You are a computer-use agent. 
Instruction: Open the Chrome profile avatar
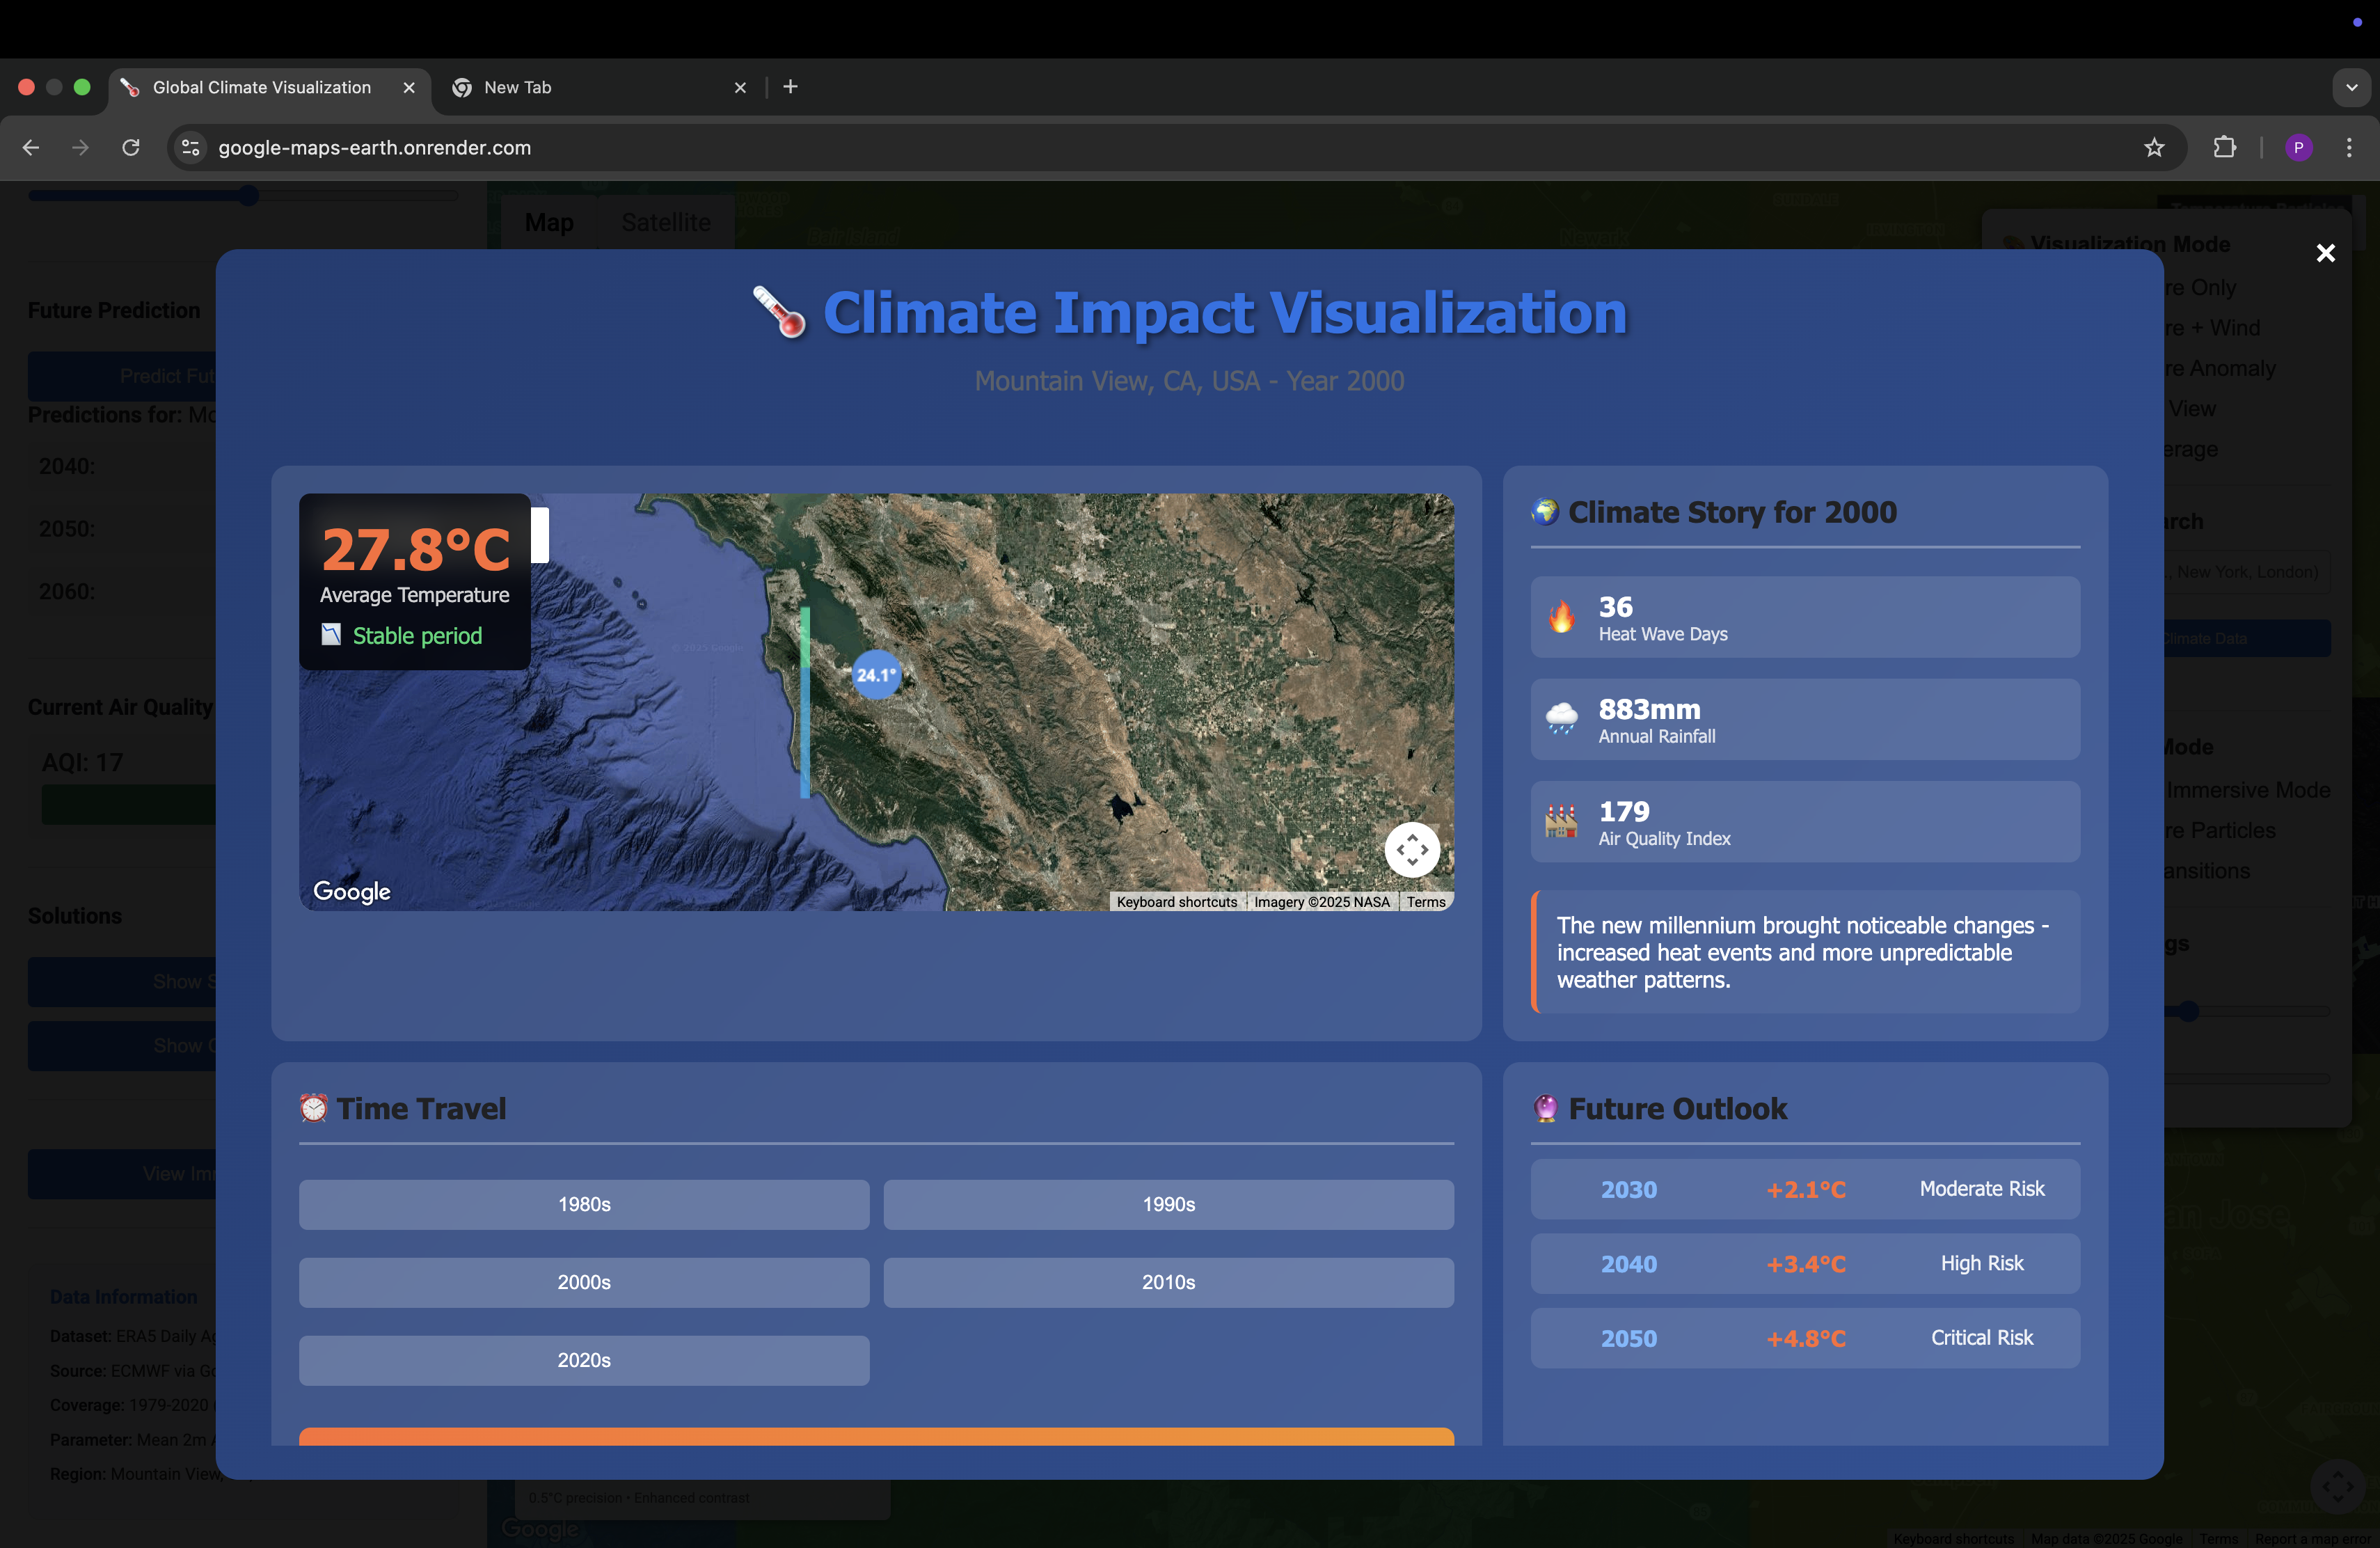click(2298, 148)
